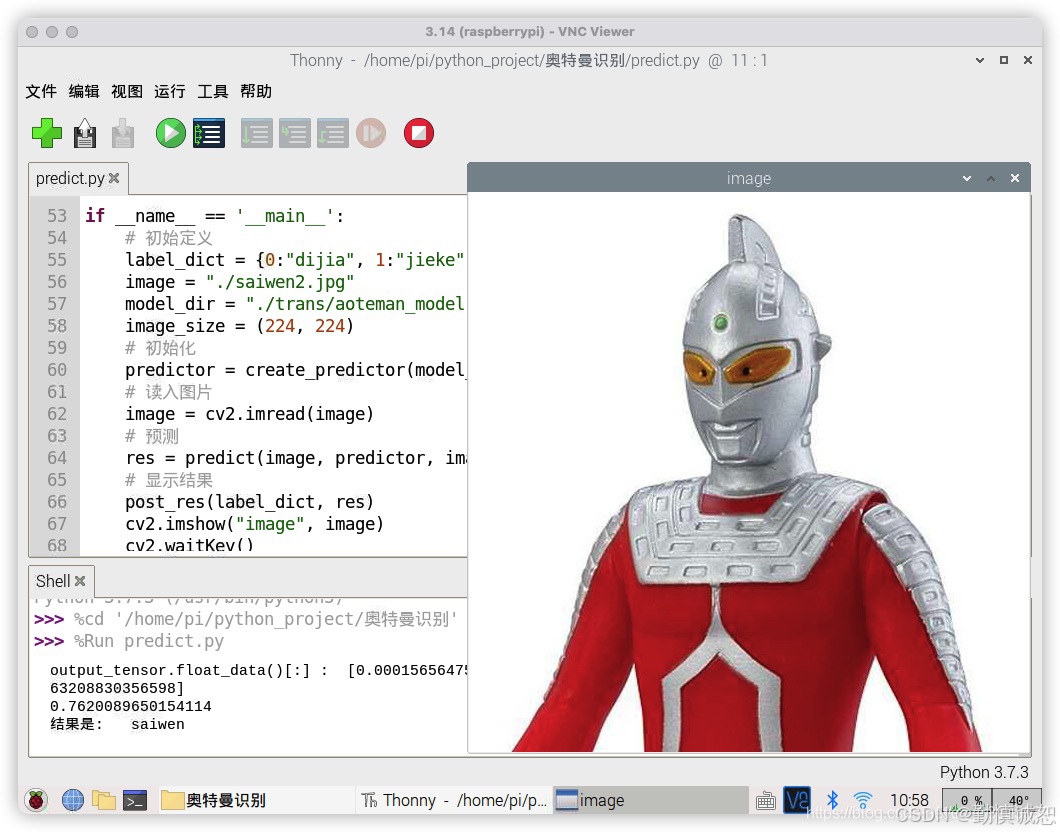
Task: Click cv2.imshow("image", image) line
Action: [x=254, y=524]
